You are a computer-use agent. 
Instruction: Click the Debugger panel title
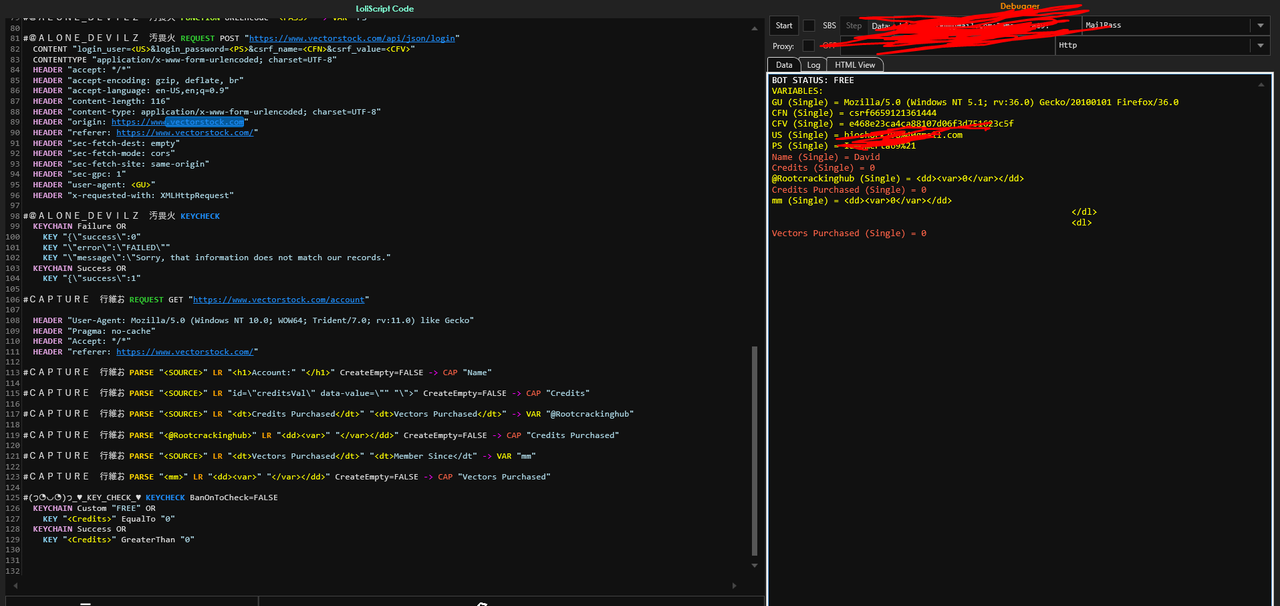[1020, 6]
